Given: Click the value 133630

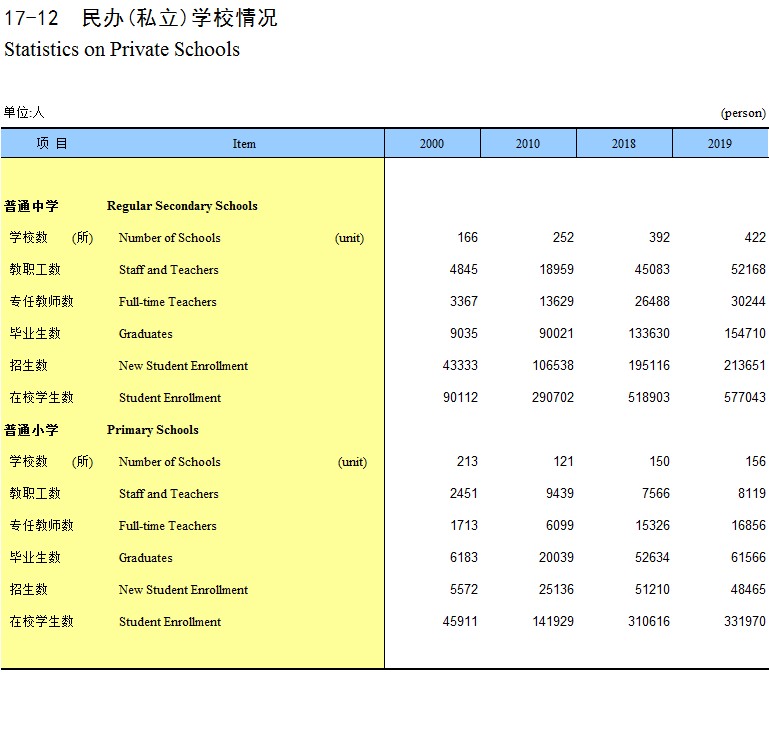Looking at the screenshot, I should pyautogui.click(x=649, y=334).
